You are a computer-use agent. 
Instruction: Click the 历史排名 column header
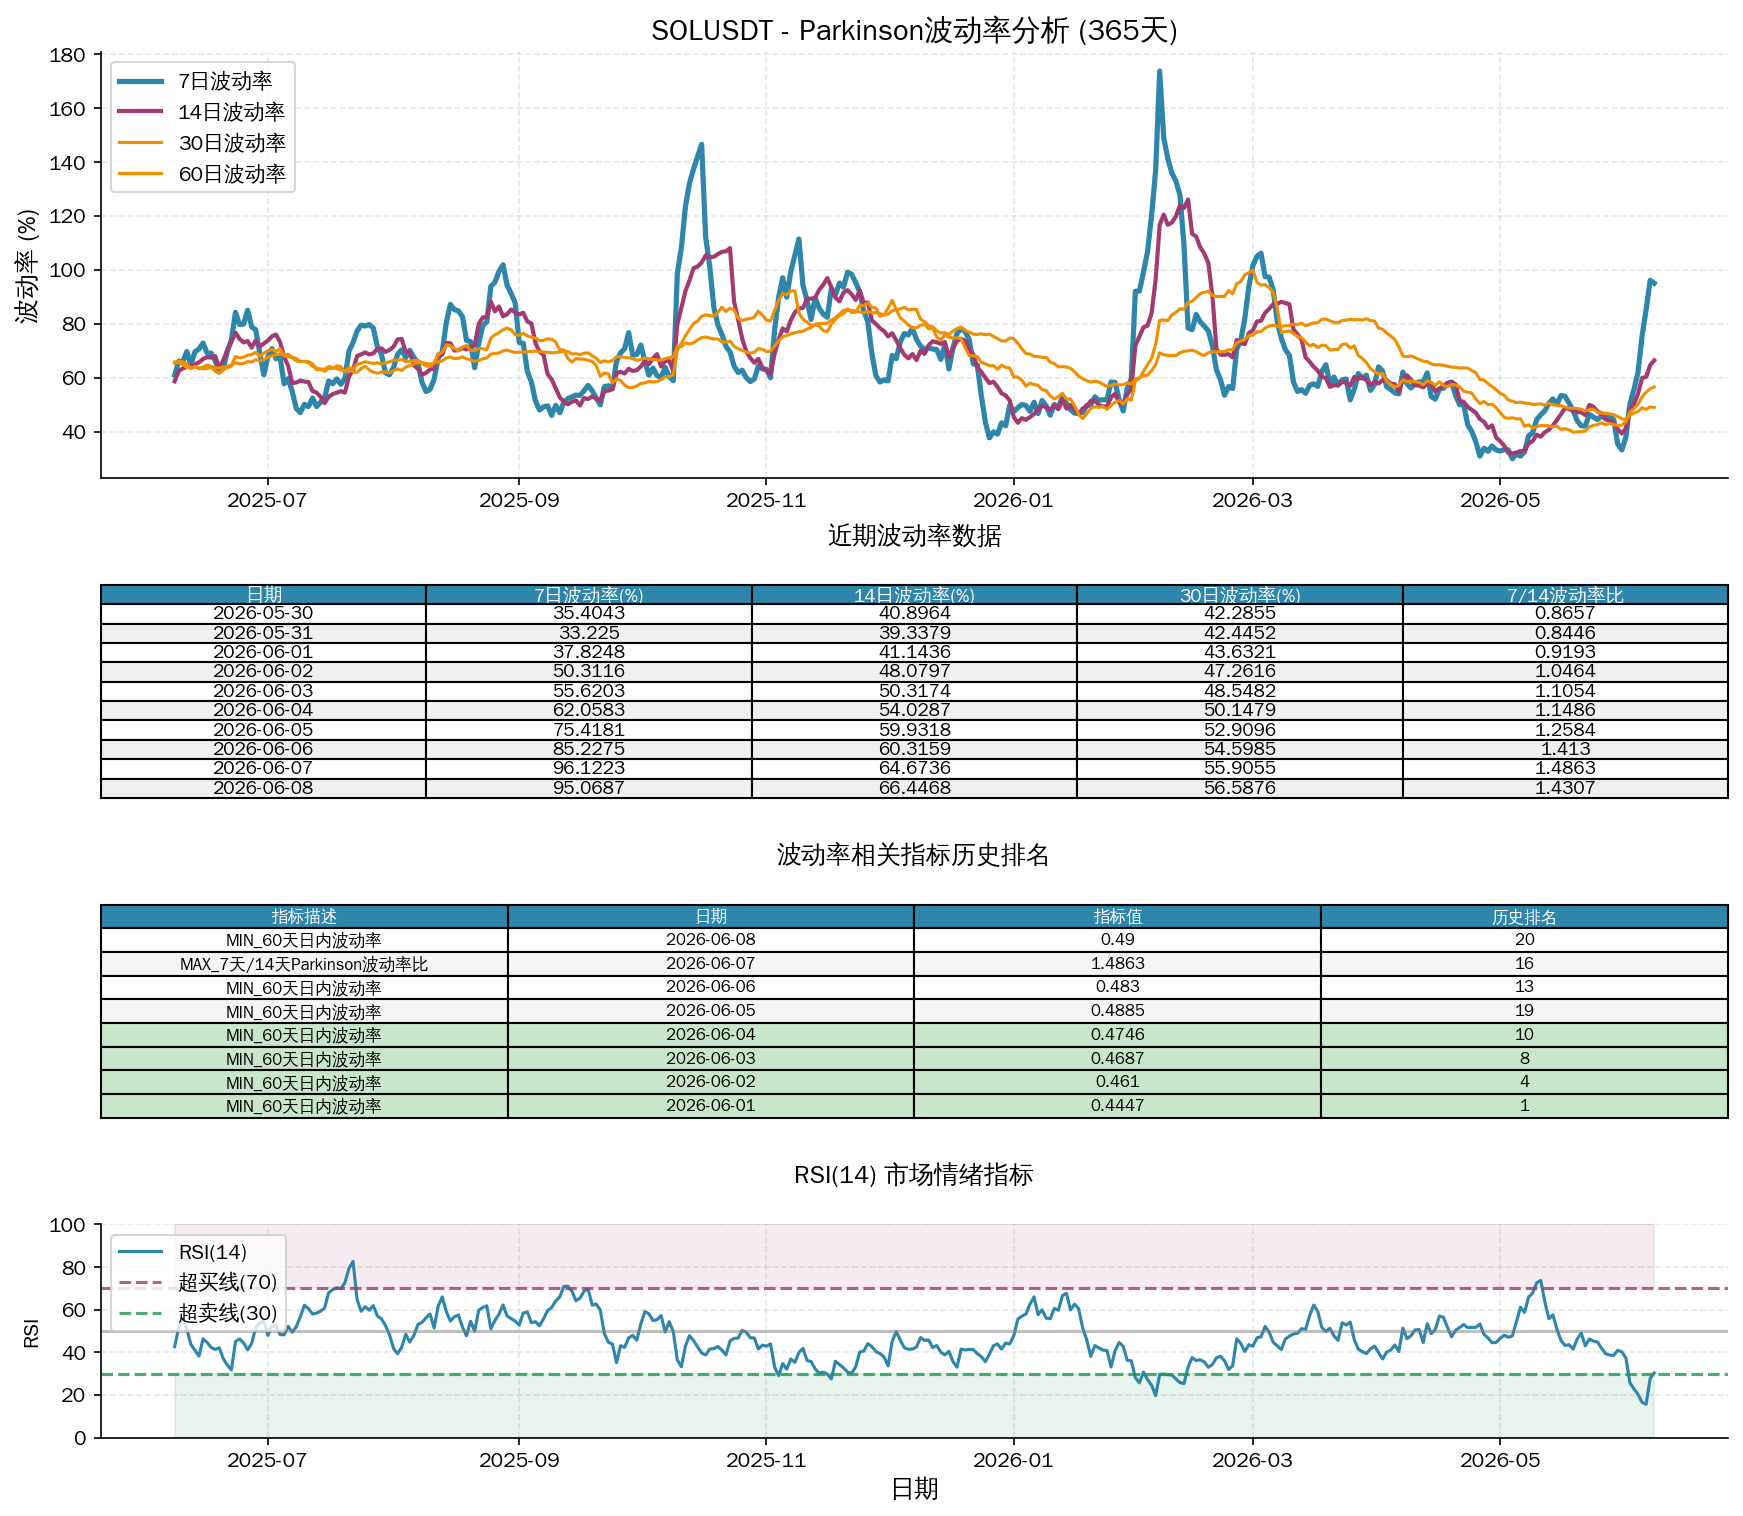coord(1524,917)
